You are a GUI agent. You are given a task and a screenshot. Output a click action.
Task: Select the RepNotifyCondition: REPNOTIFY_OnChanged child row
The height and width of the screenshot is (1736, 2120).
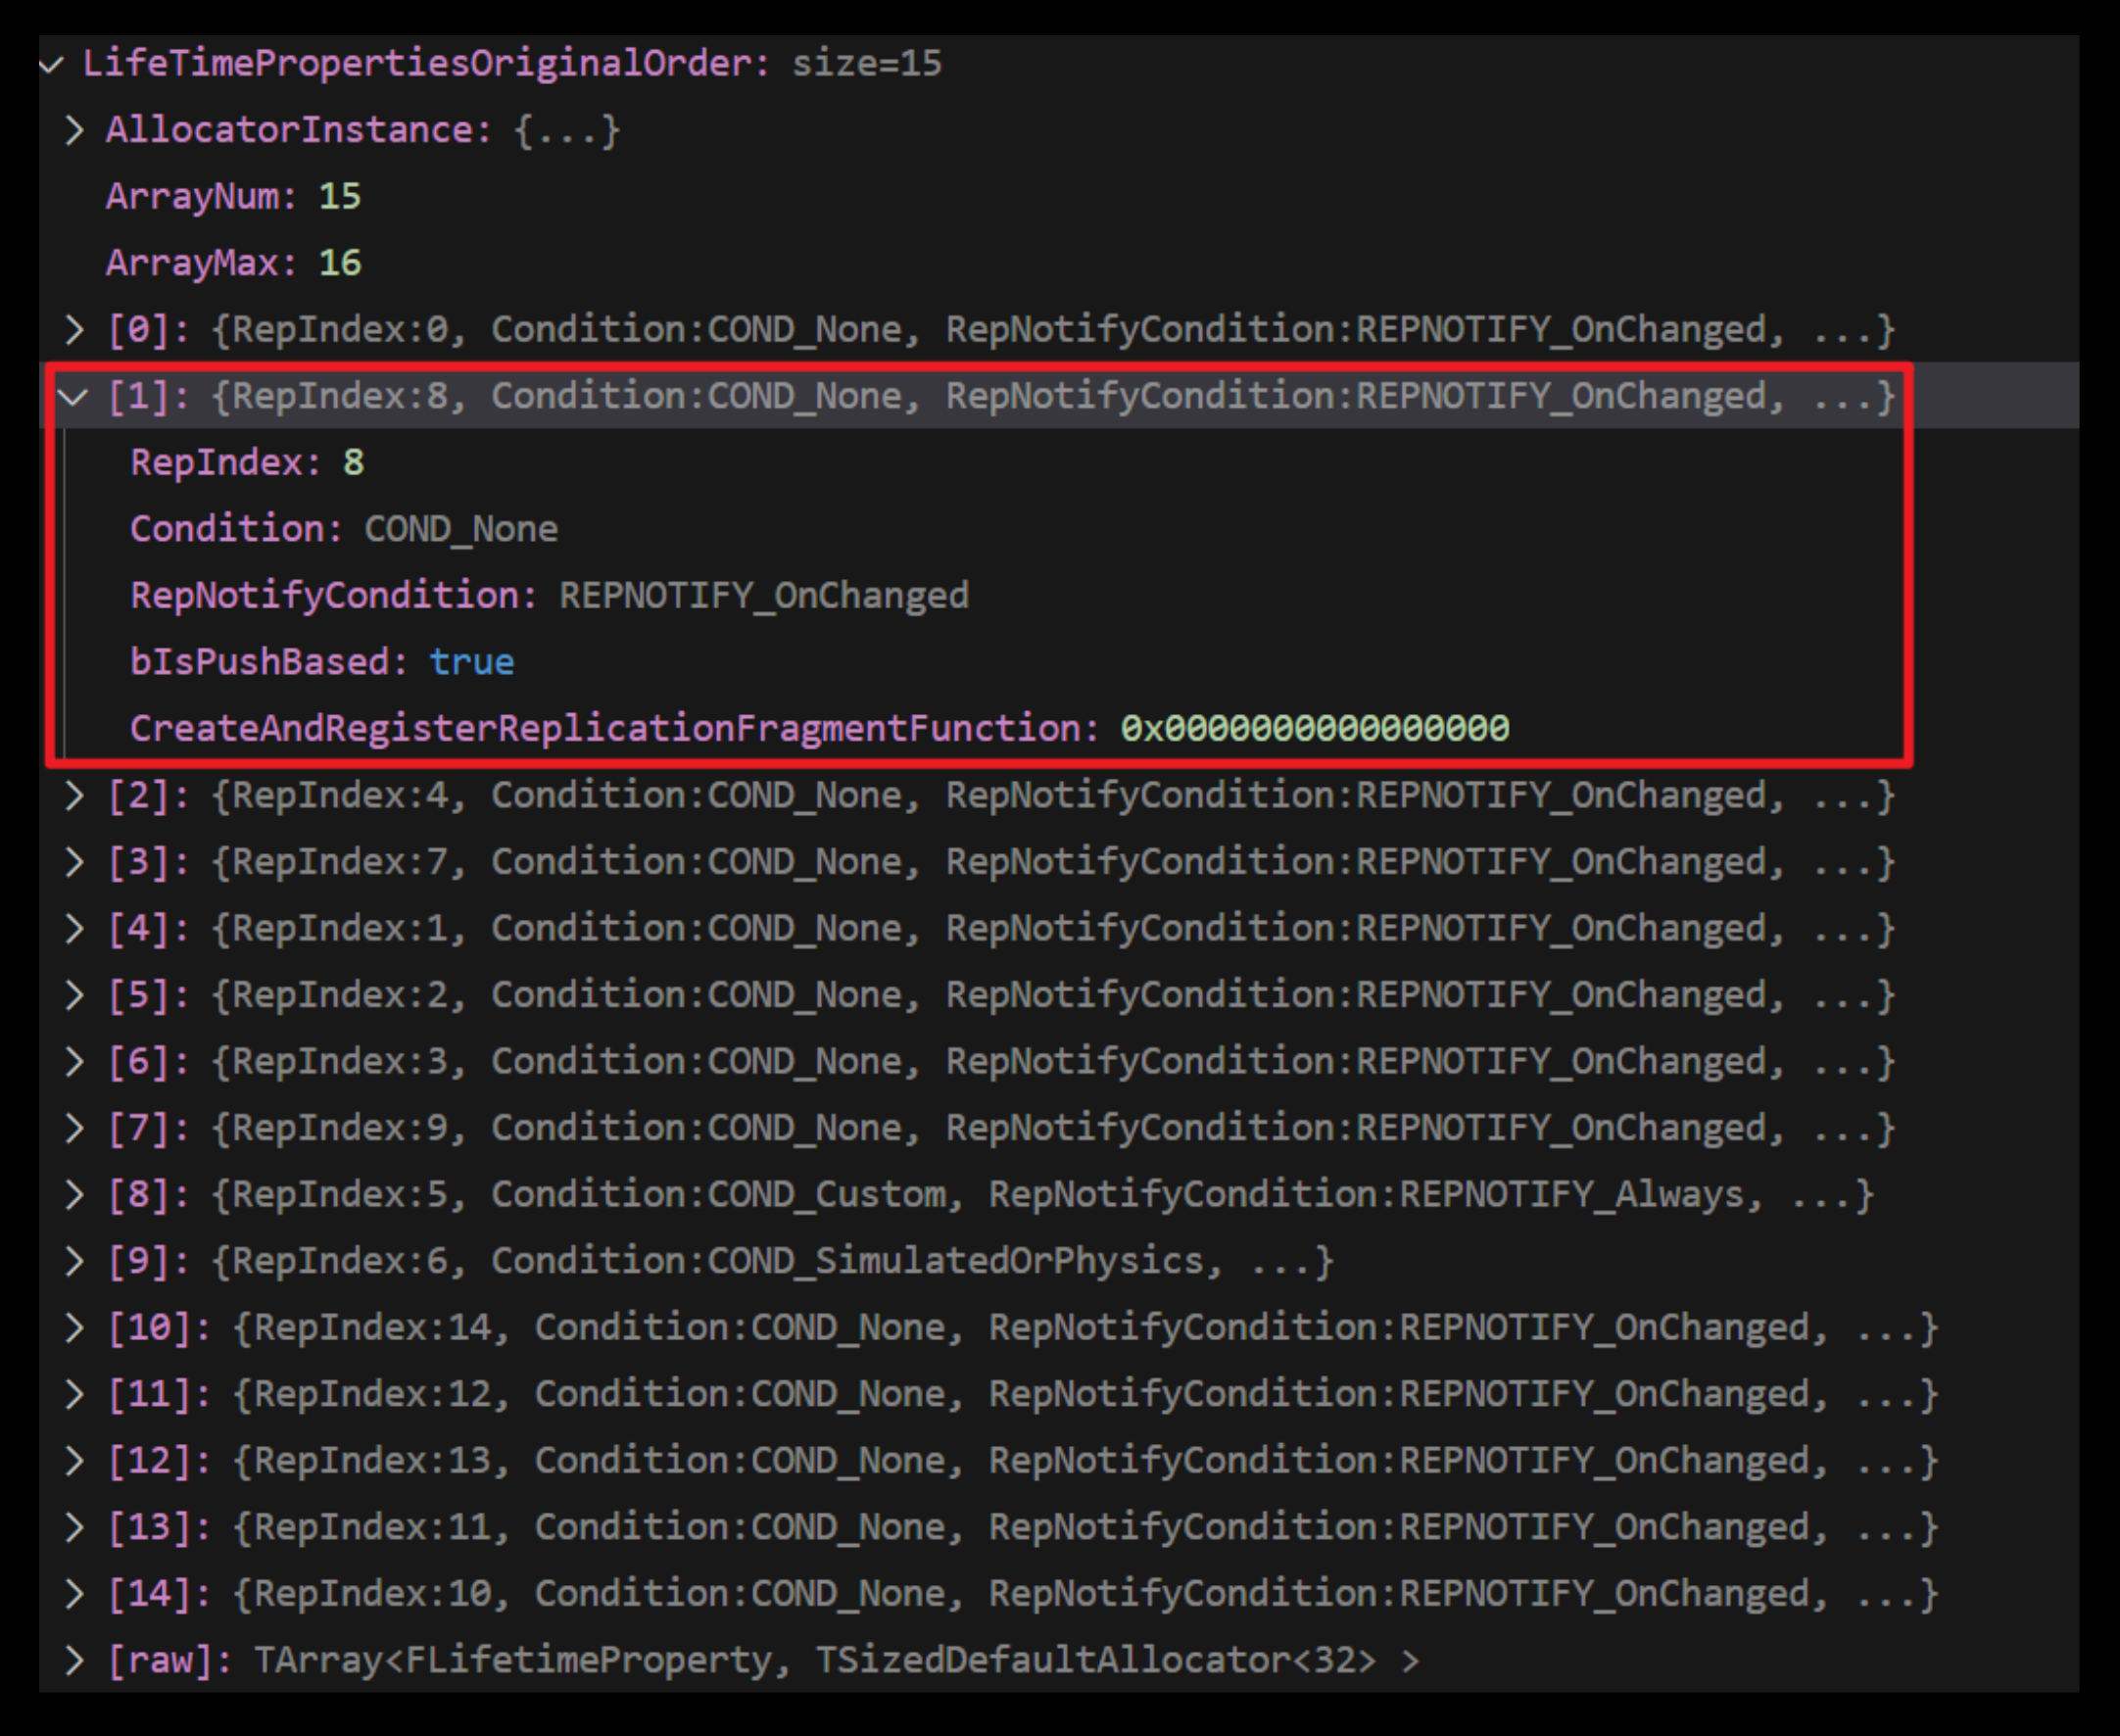(548, 596)
